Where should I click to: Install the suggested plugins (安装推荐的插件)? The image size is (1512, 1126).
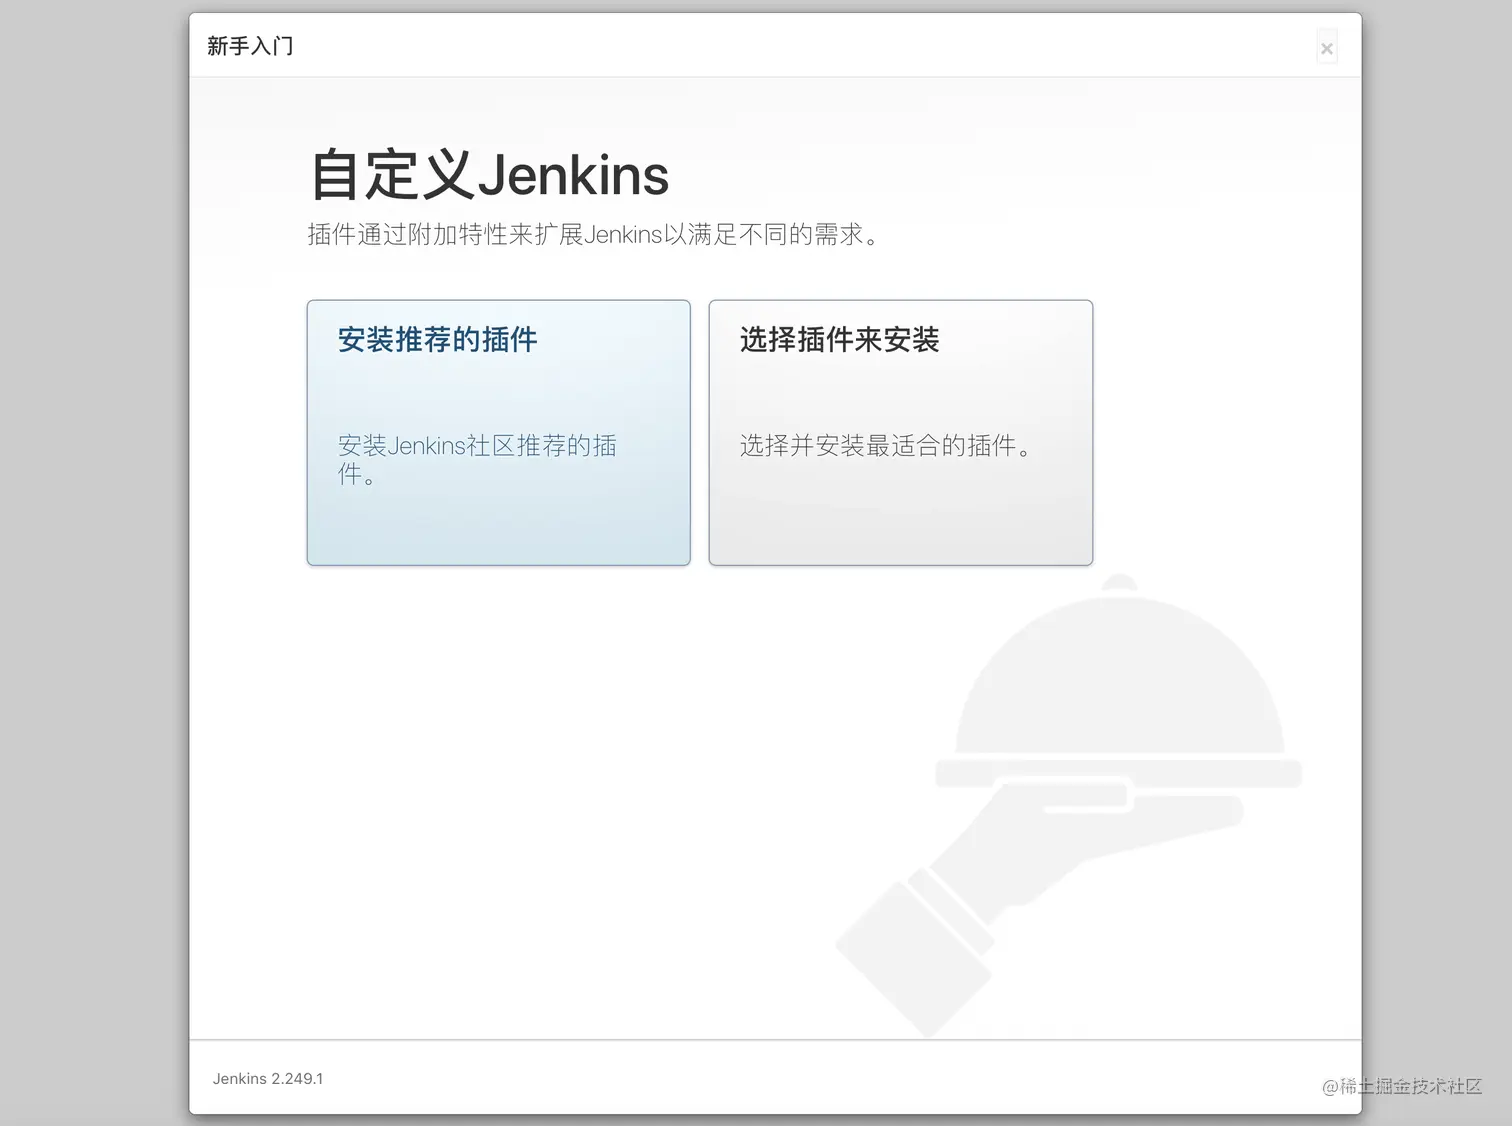(x=498, y=432)
